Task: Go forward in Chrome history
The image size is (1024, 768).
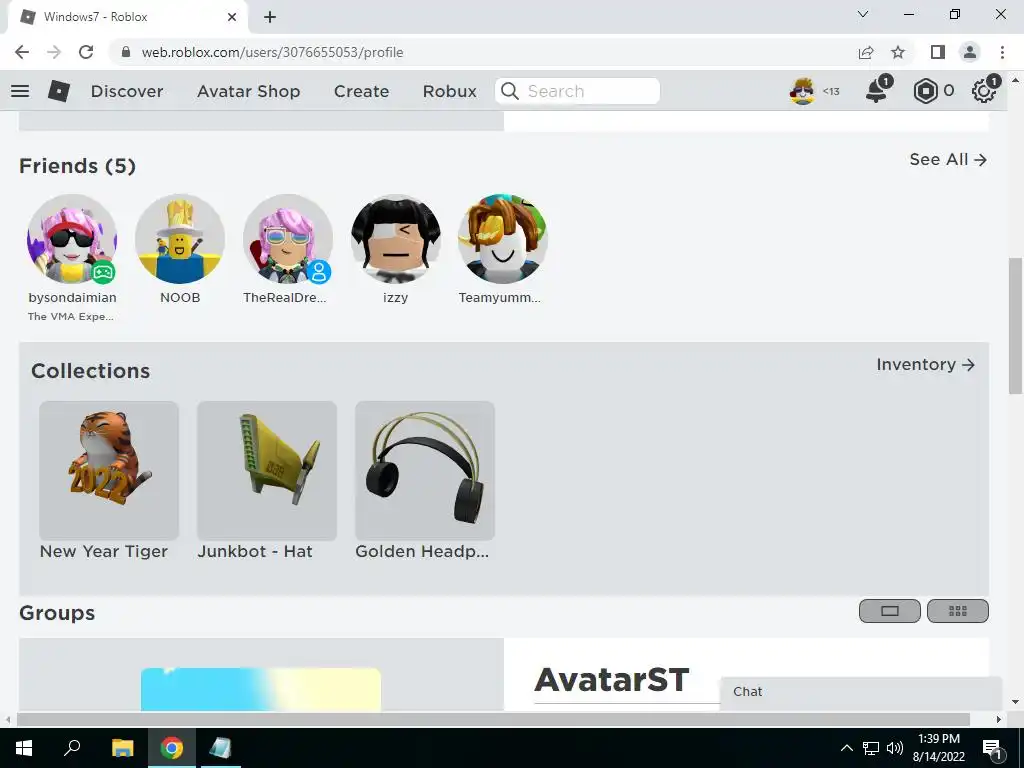Action: pyautogui.click(x=54, y=52)
